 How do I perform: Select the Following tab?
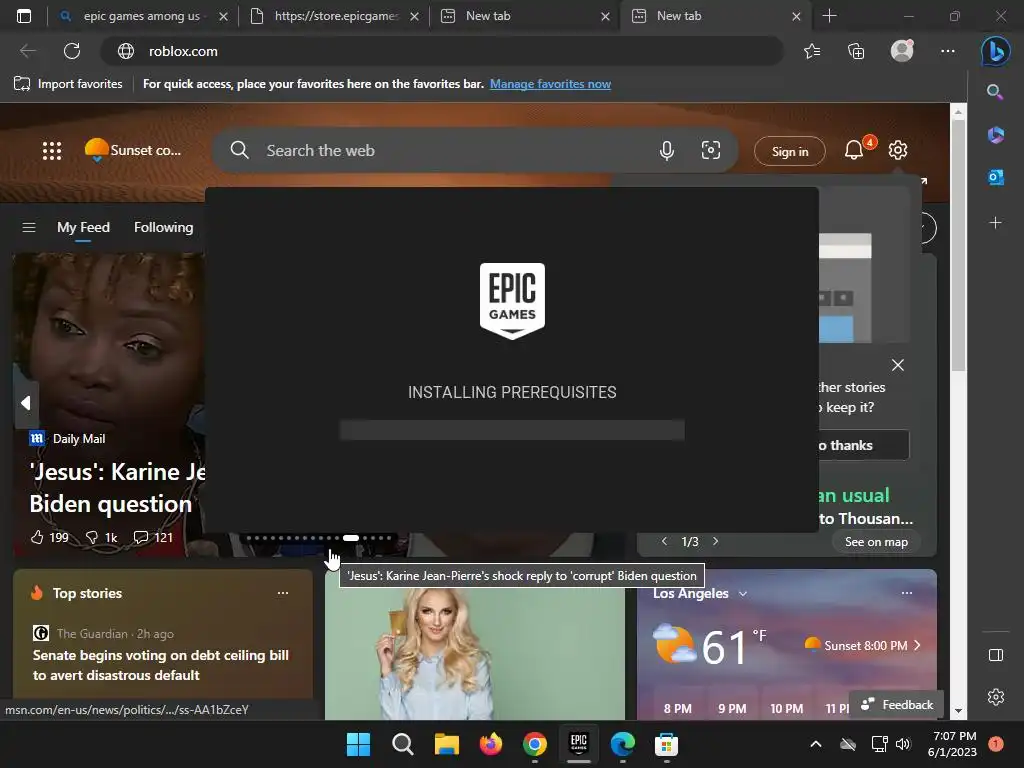(x=163, y=227)
